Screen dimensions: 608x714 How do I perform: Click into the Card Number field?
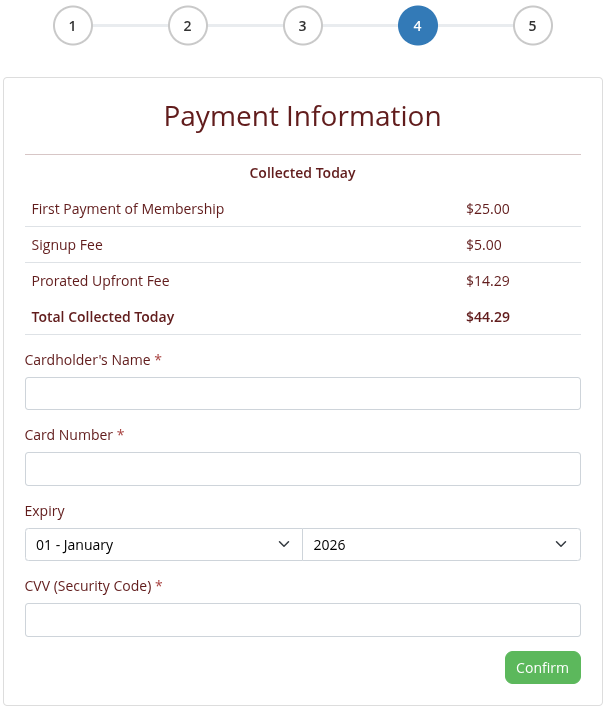(x=302, y=469)
